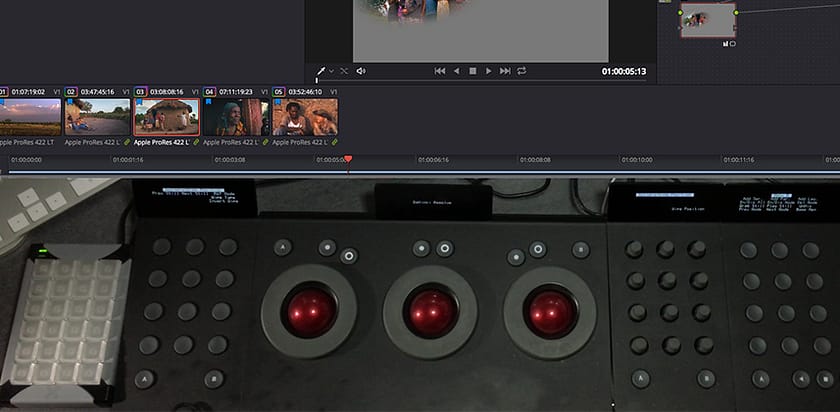
Task: Click the blue flag on clip 05
Action: click(x=277, y=102)
